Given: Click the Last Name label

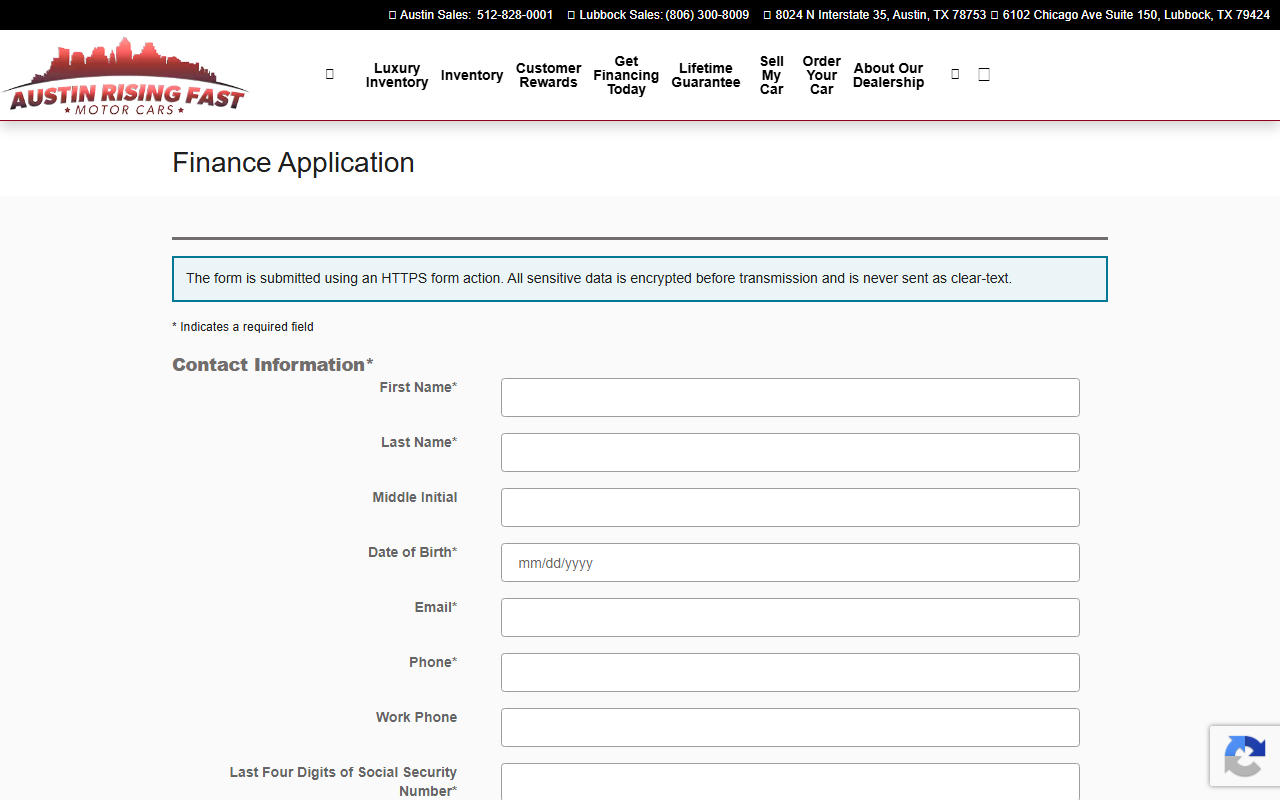Looking at the screenshot, I should click(419, 442).
